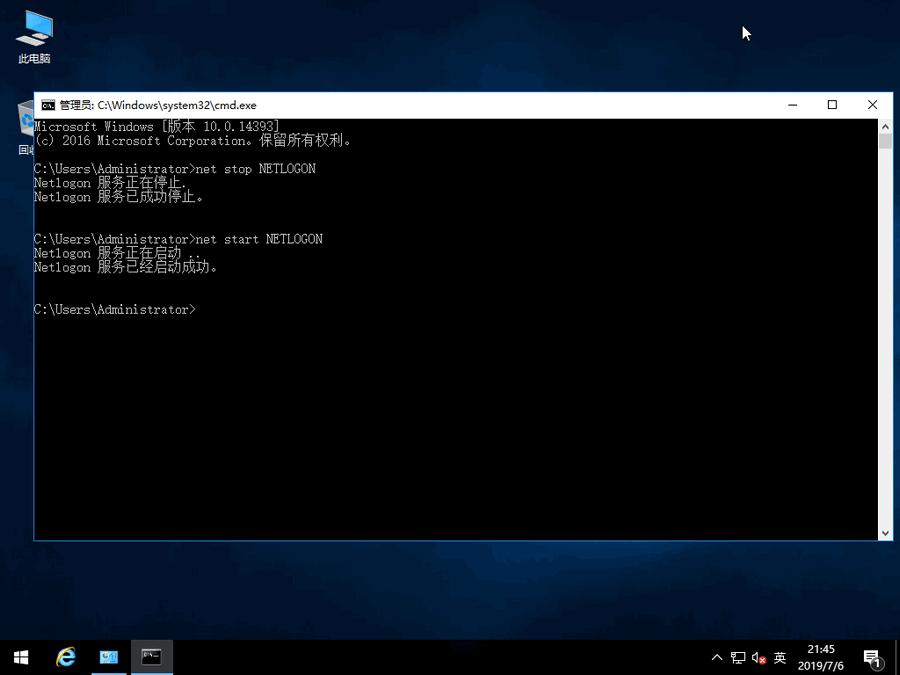This screenshot has height=675, width=900.
Task: Maximize the command prompt window
Action: [x=832, y=105]
